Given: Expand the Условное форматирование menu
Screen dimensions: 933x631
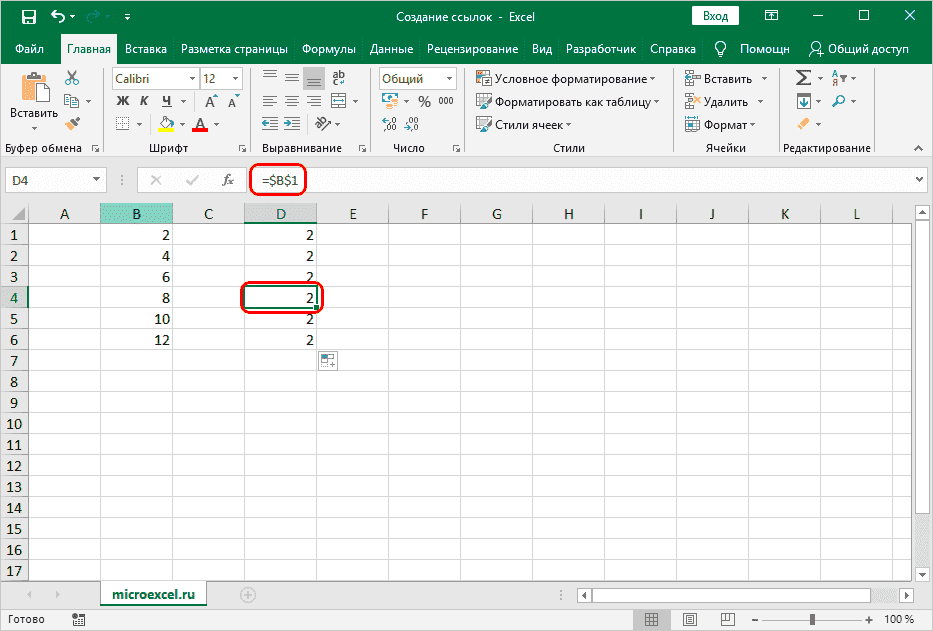Looking at the screenshot, I should pyautogui.click(x=566, y=78).
